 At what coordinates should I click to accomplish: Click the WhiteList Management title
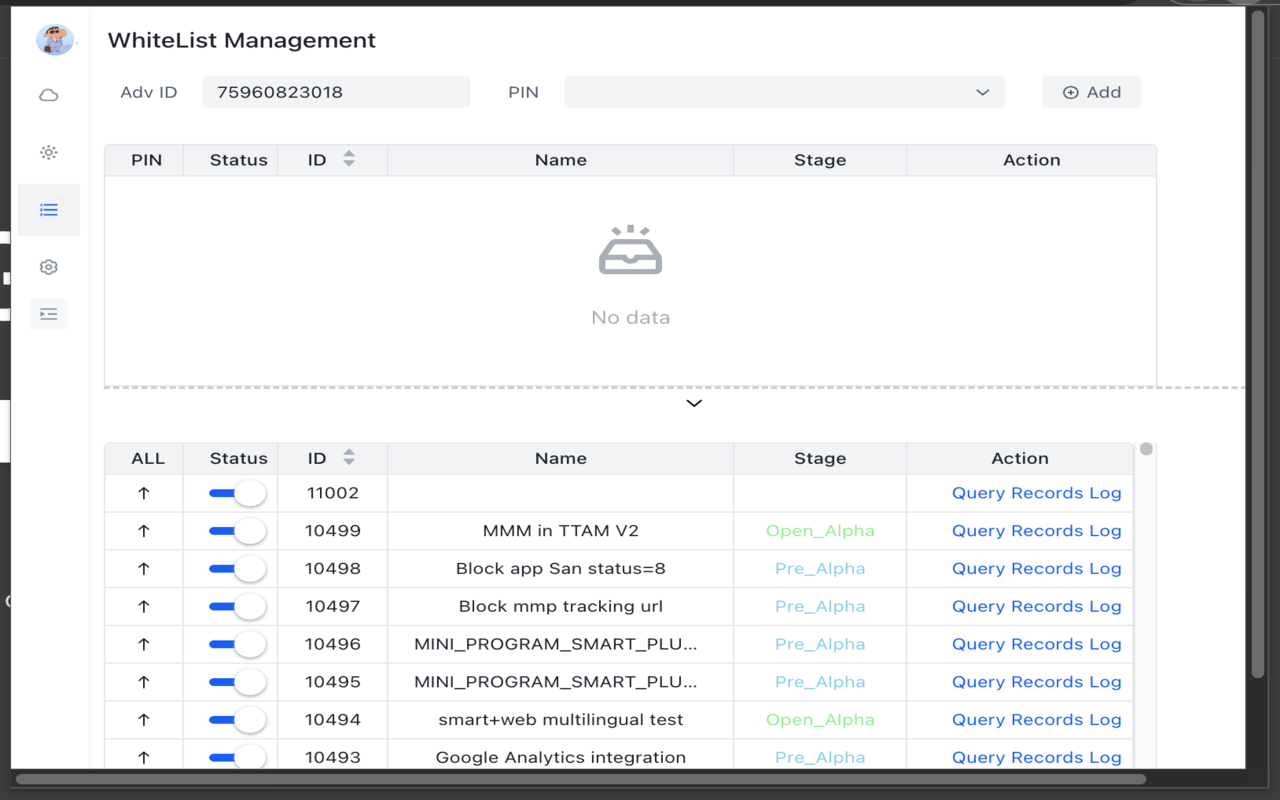[242, 41]
